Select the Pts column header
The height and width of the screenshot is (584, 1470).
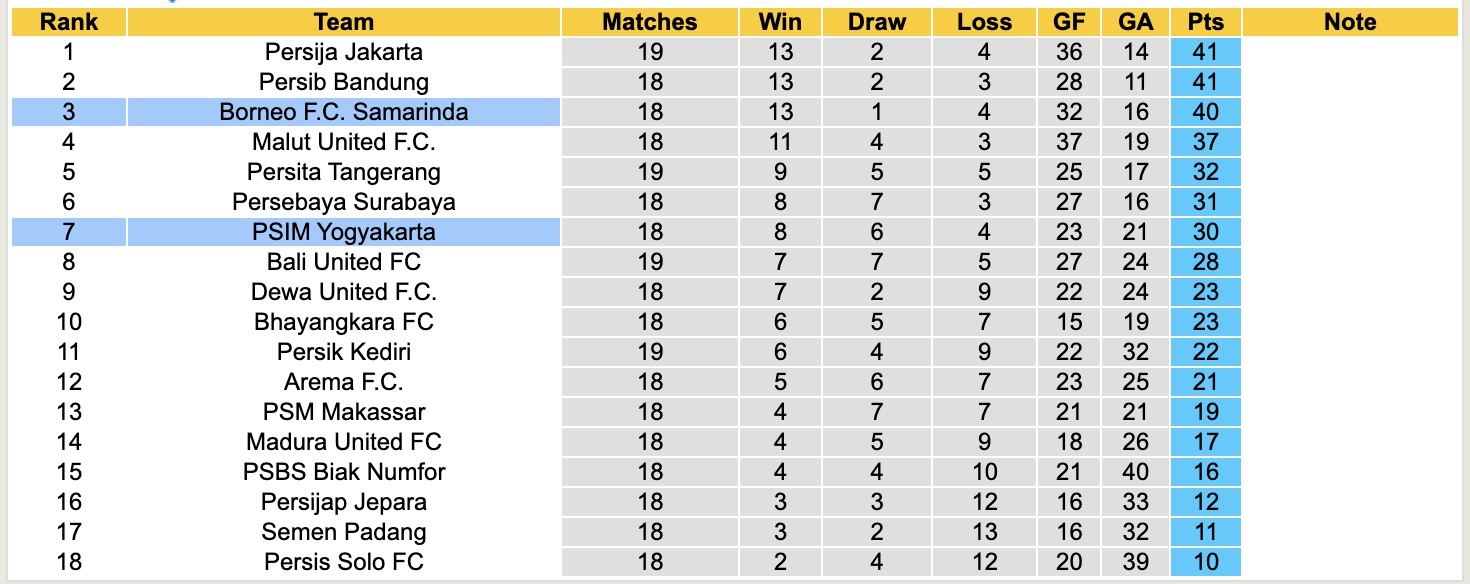(x=1206, y=22)
